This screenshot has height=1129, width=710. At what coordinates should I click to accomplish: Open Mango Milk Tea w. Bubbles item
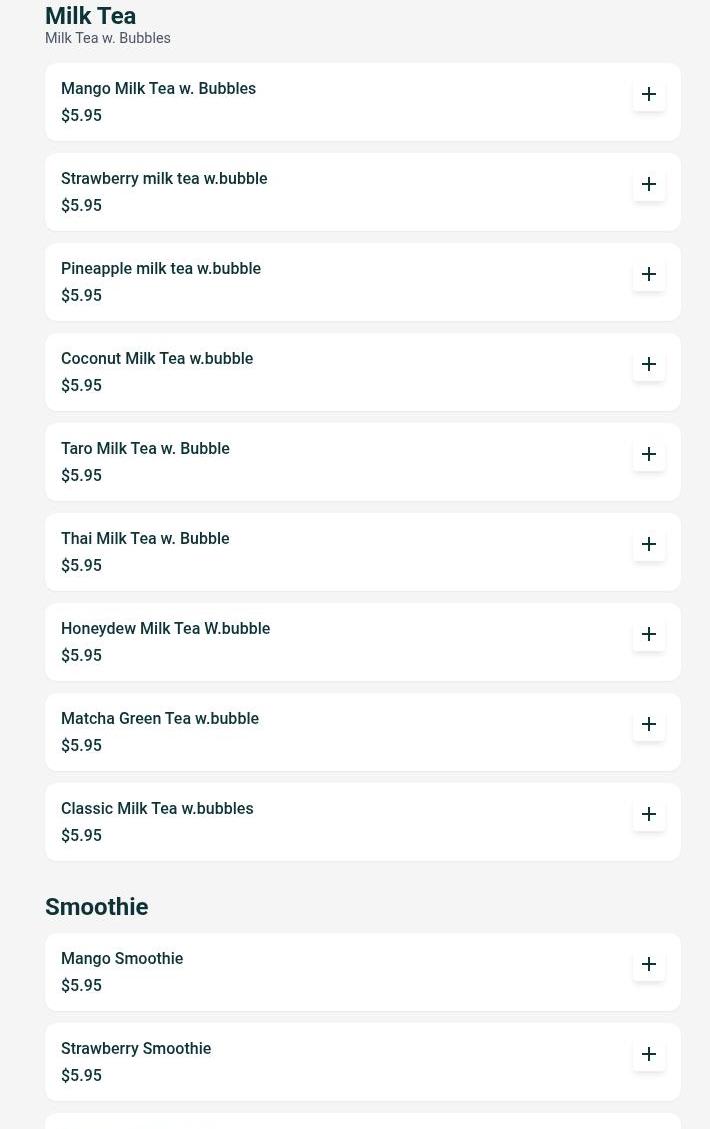click(x=158, y=88)
